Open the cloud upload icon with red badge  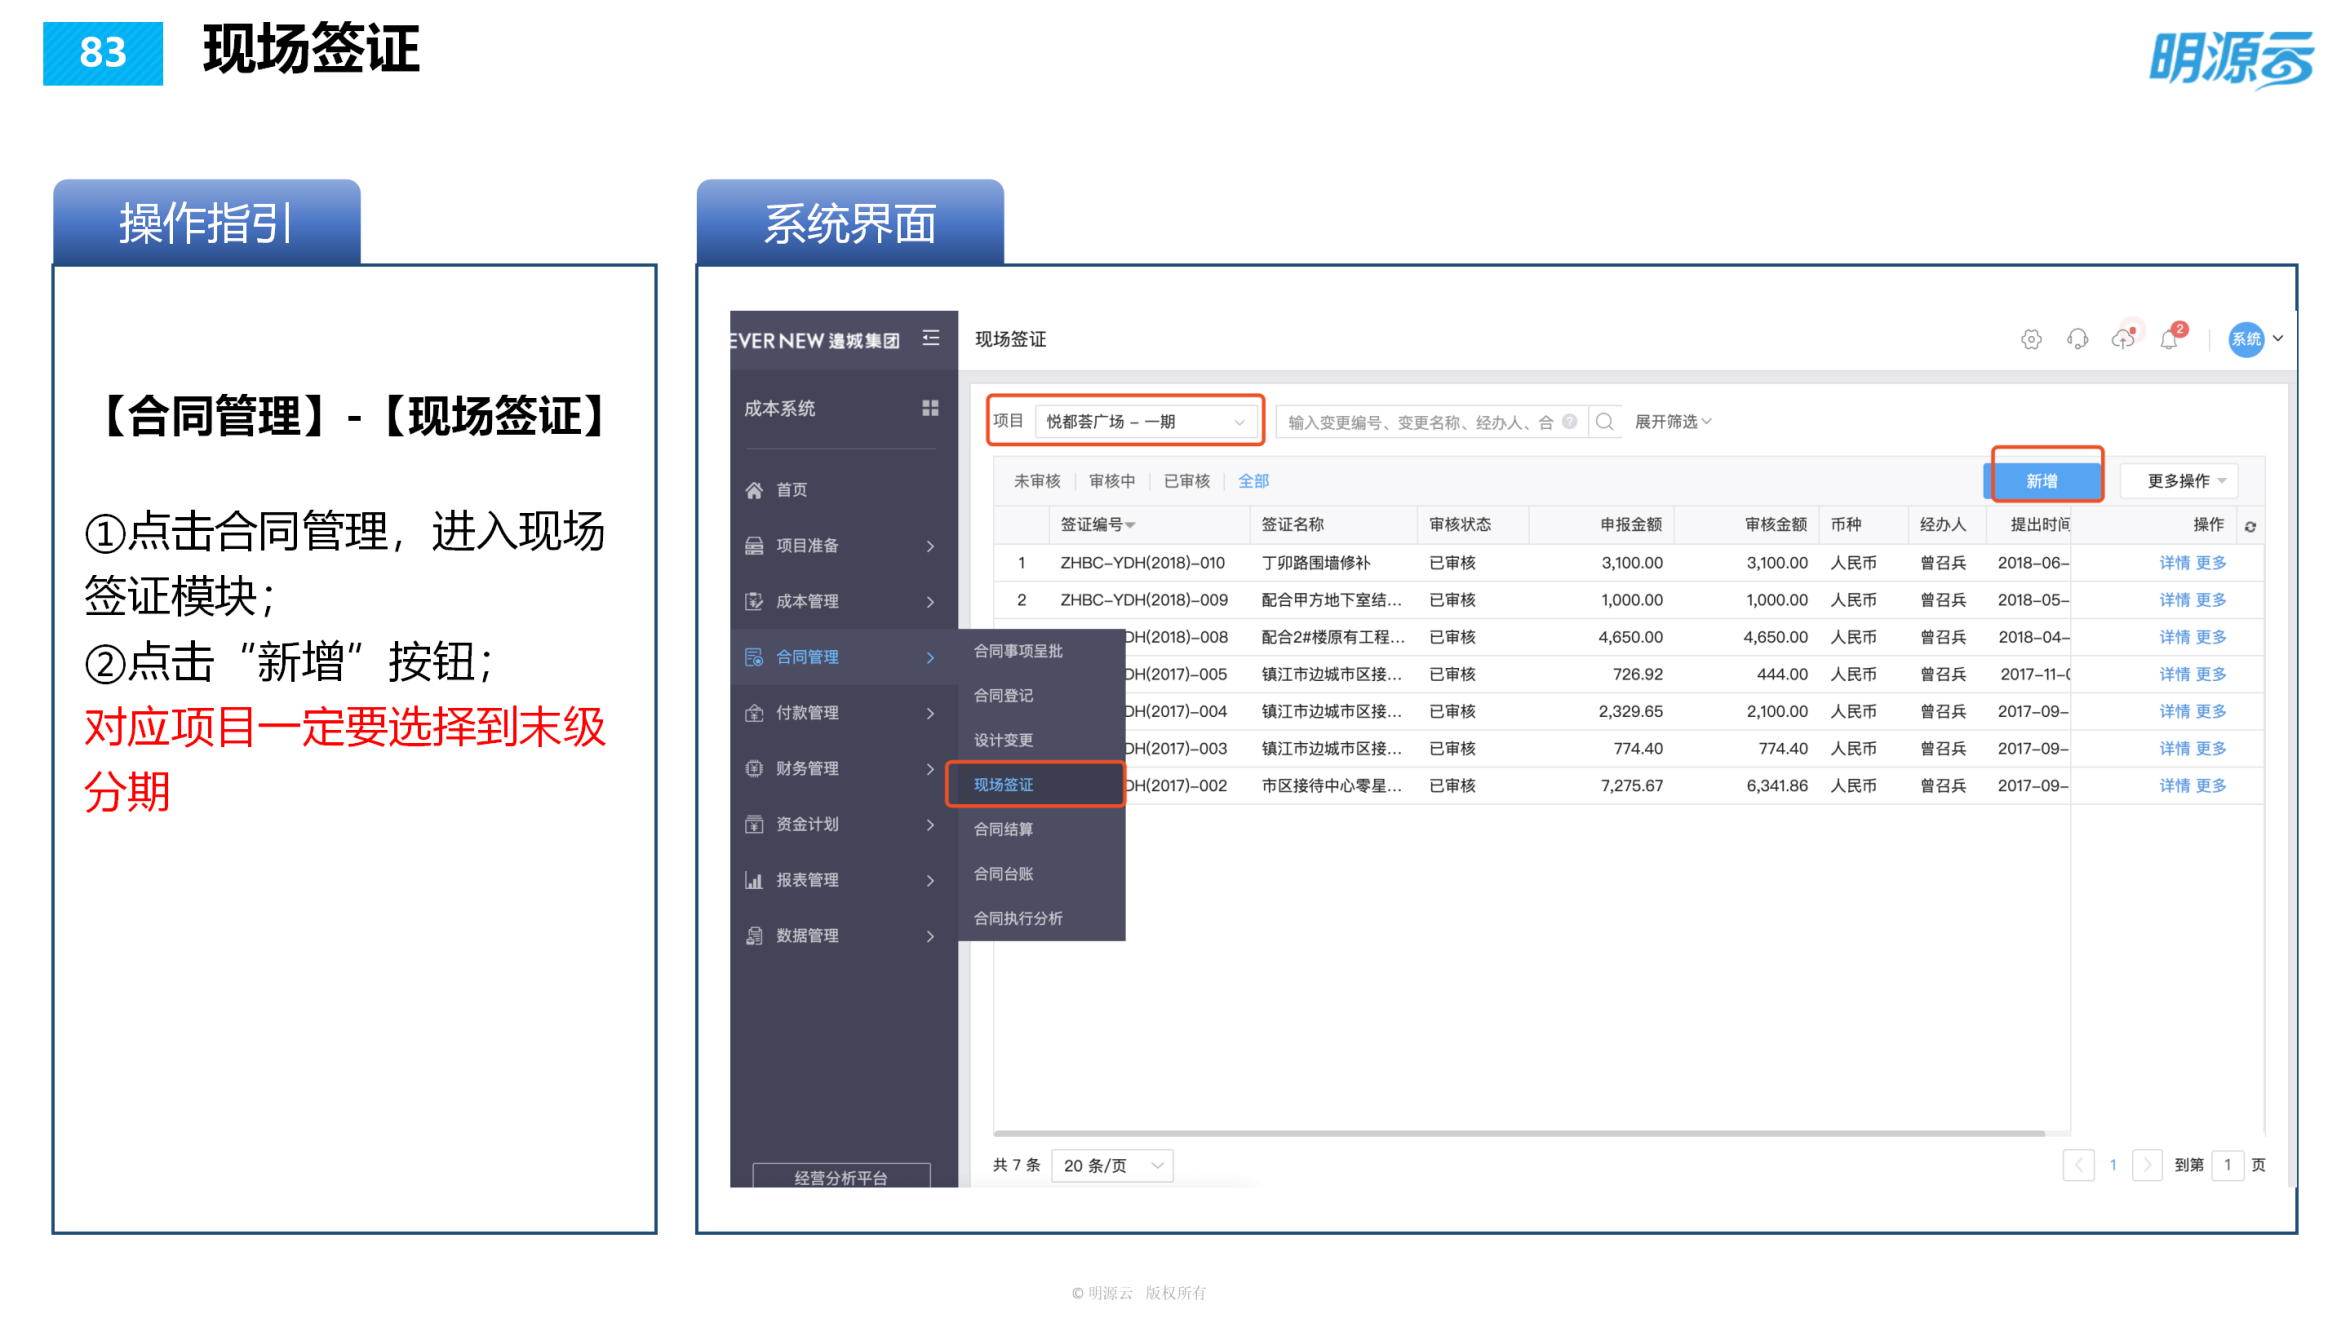[2124, 339]
